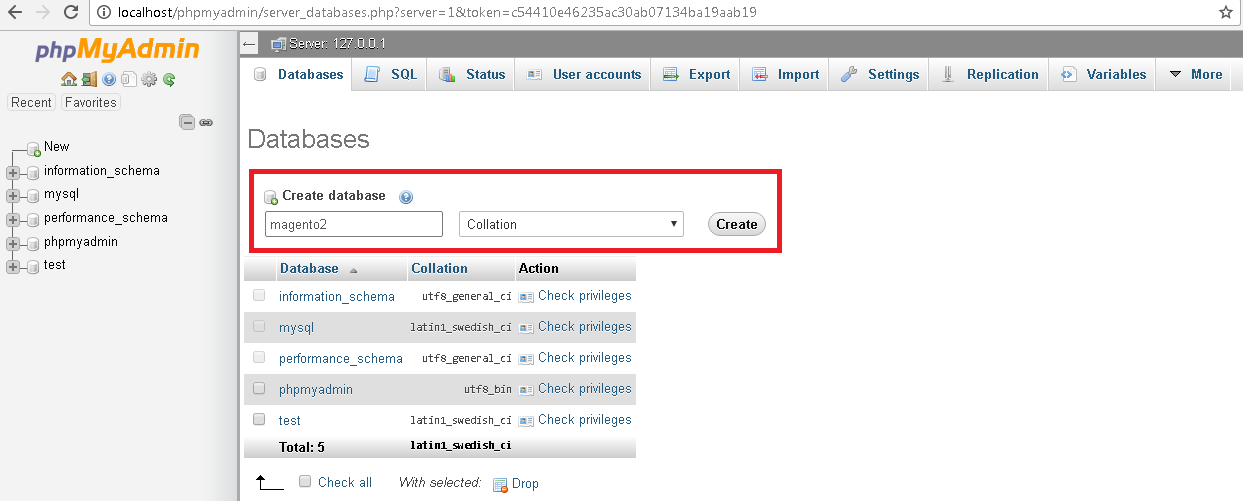Tick the phpmyadmin row checkbox
Viewport: 1243px width, 501px height.
click(259, 388)
